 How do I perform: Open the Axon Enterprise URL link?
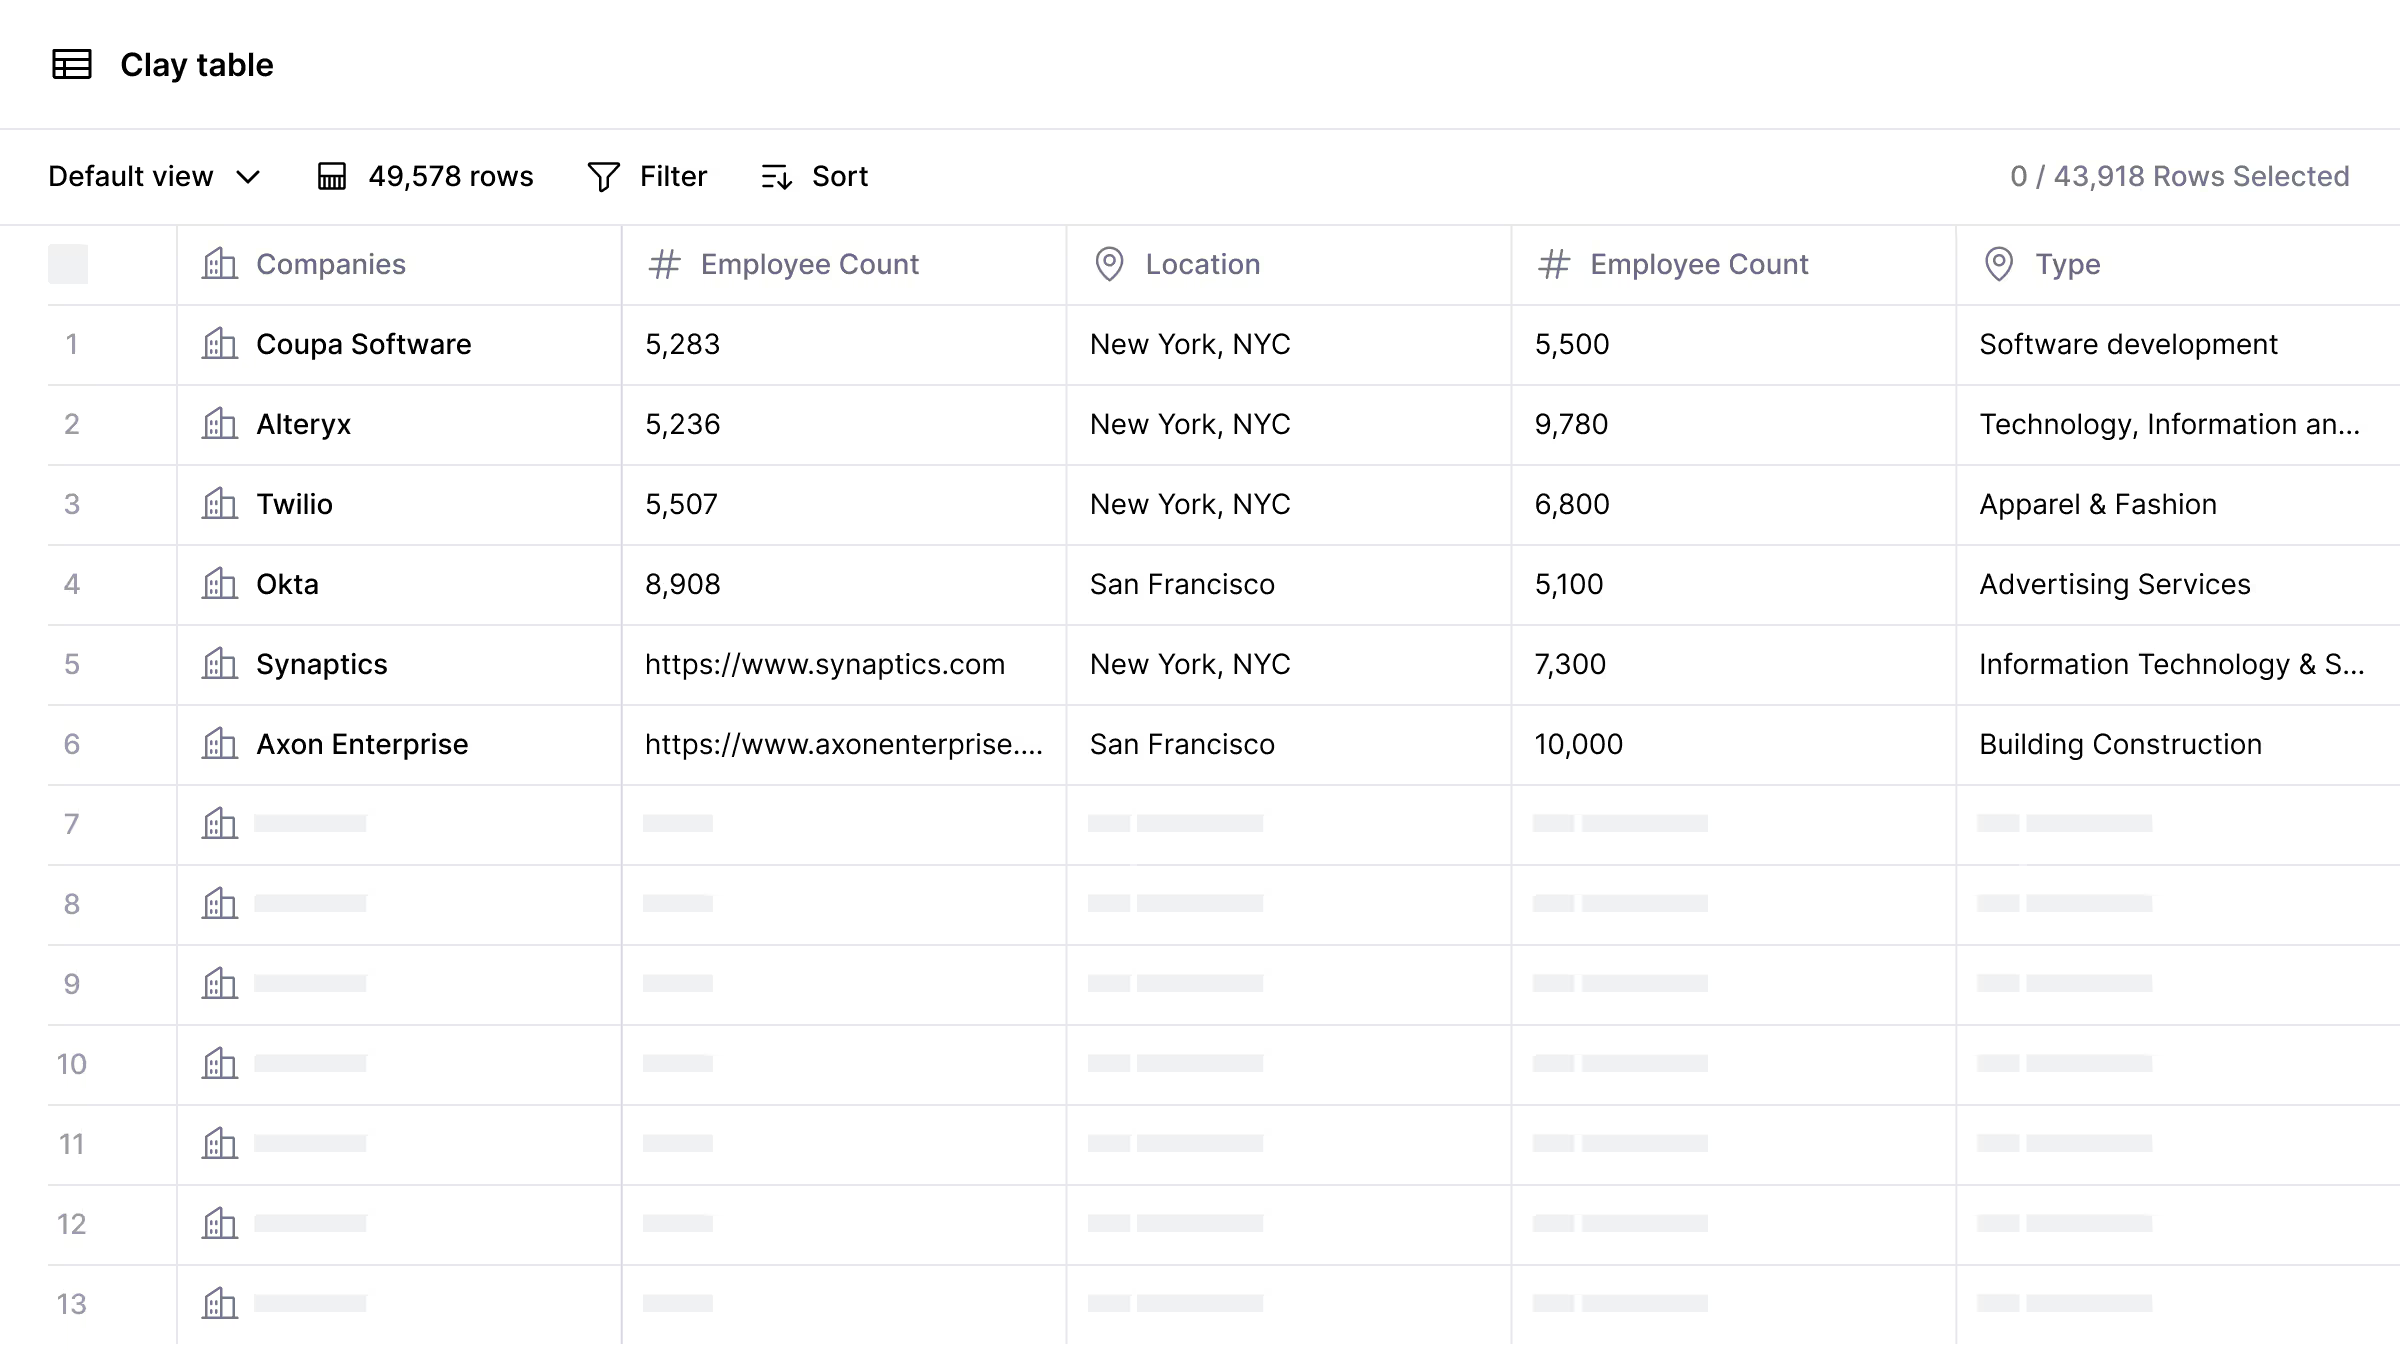coord(842,745)
